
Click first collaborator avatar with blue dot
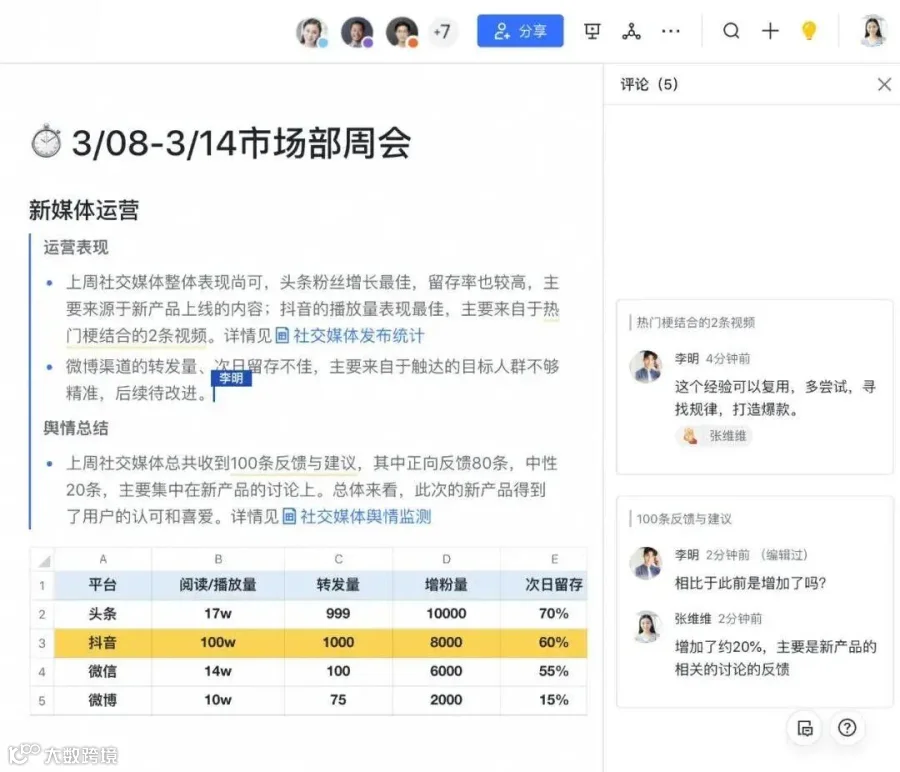point(312,32)
